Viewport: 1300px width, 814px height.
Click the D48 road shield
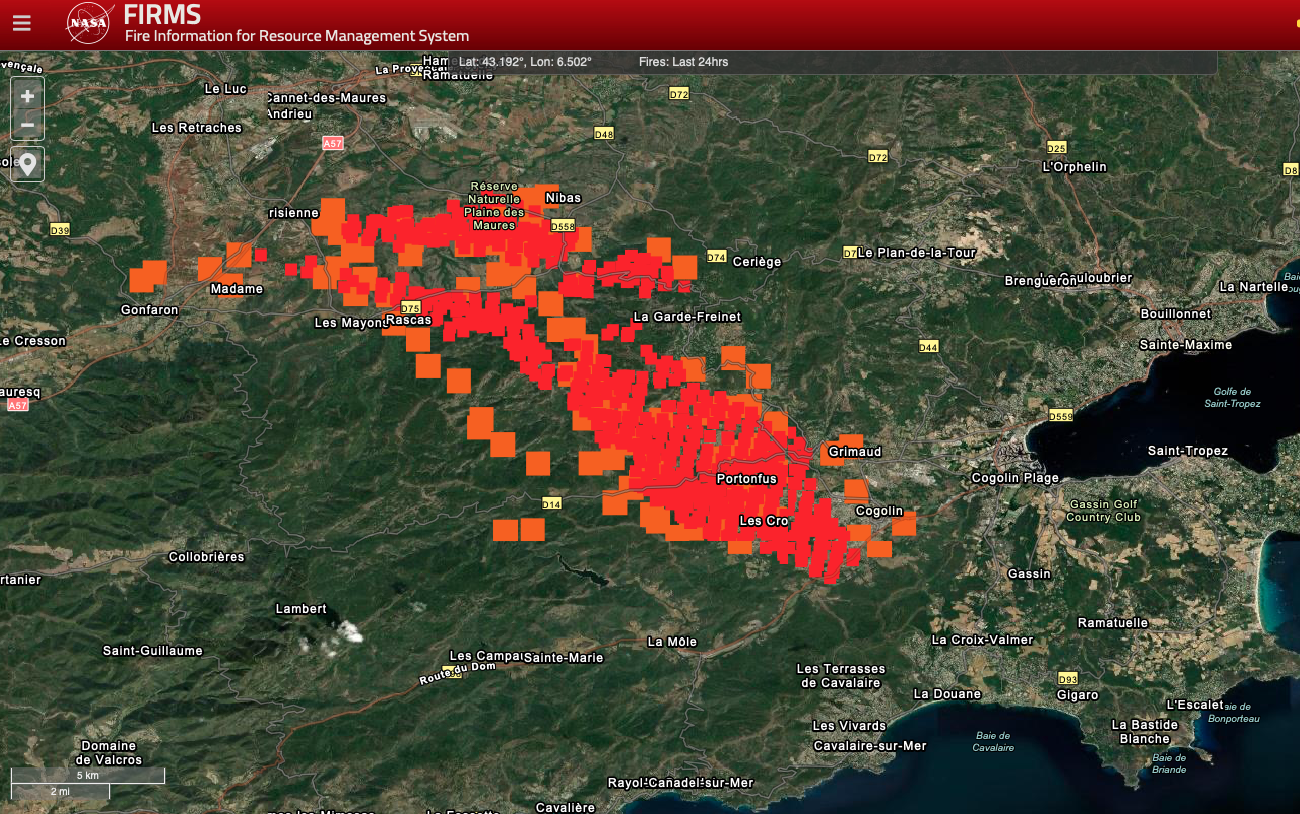click(x=603, y=134)
